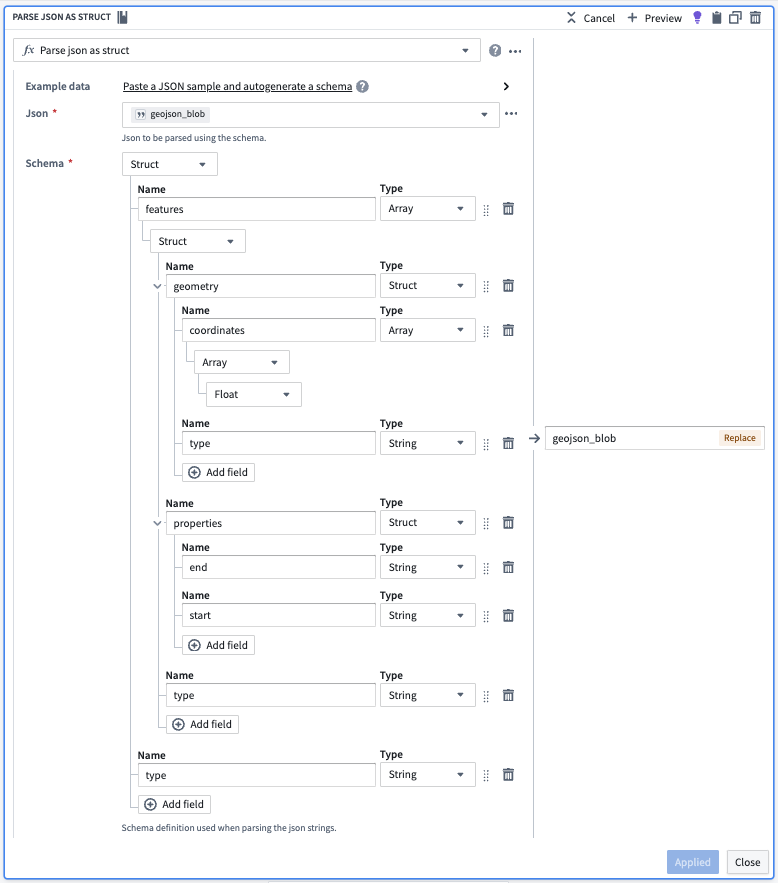Collapse the properties struct

click(x=157, y=524)
